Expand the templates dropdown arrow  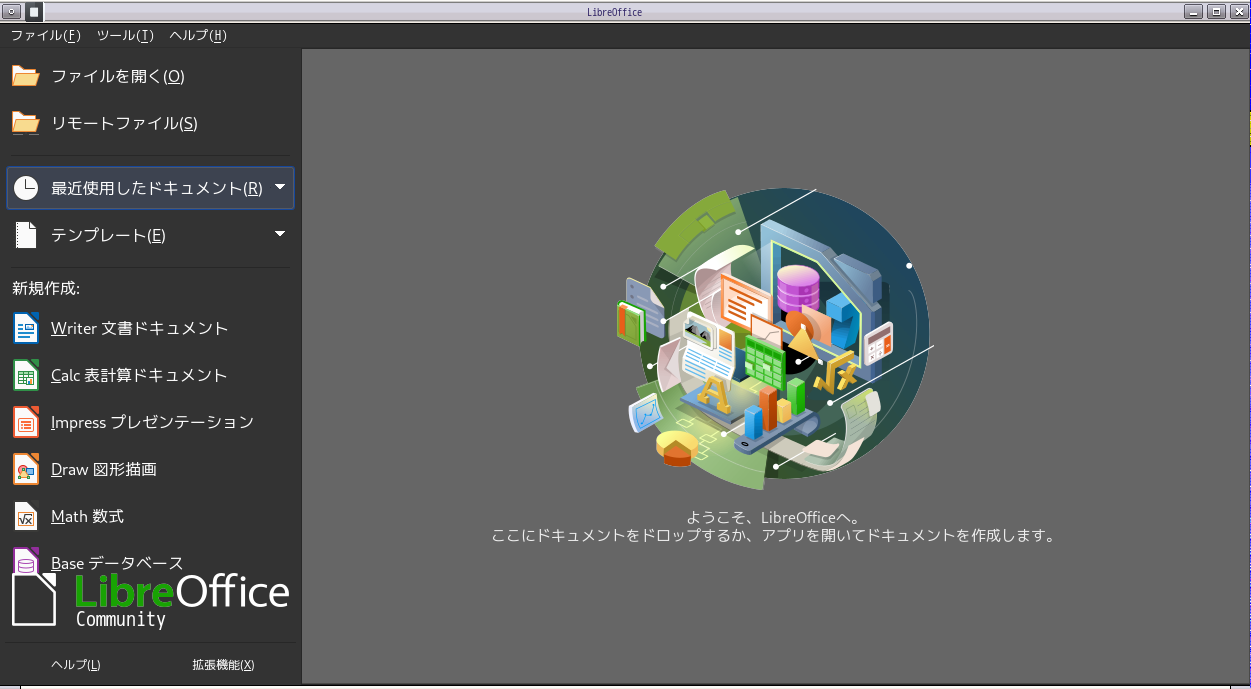coord(280,234)
